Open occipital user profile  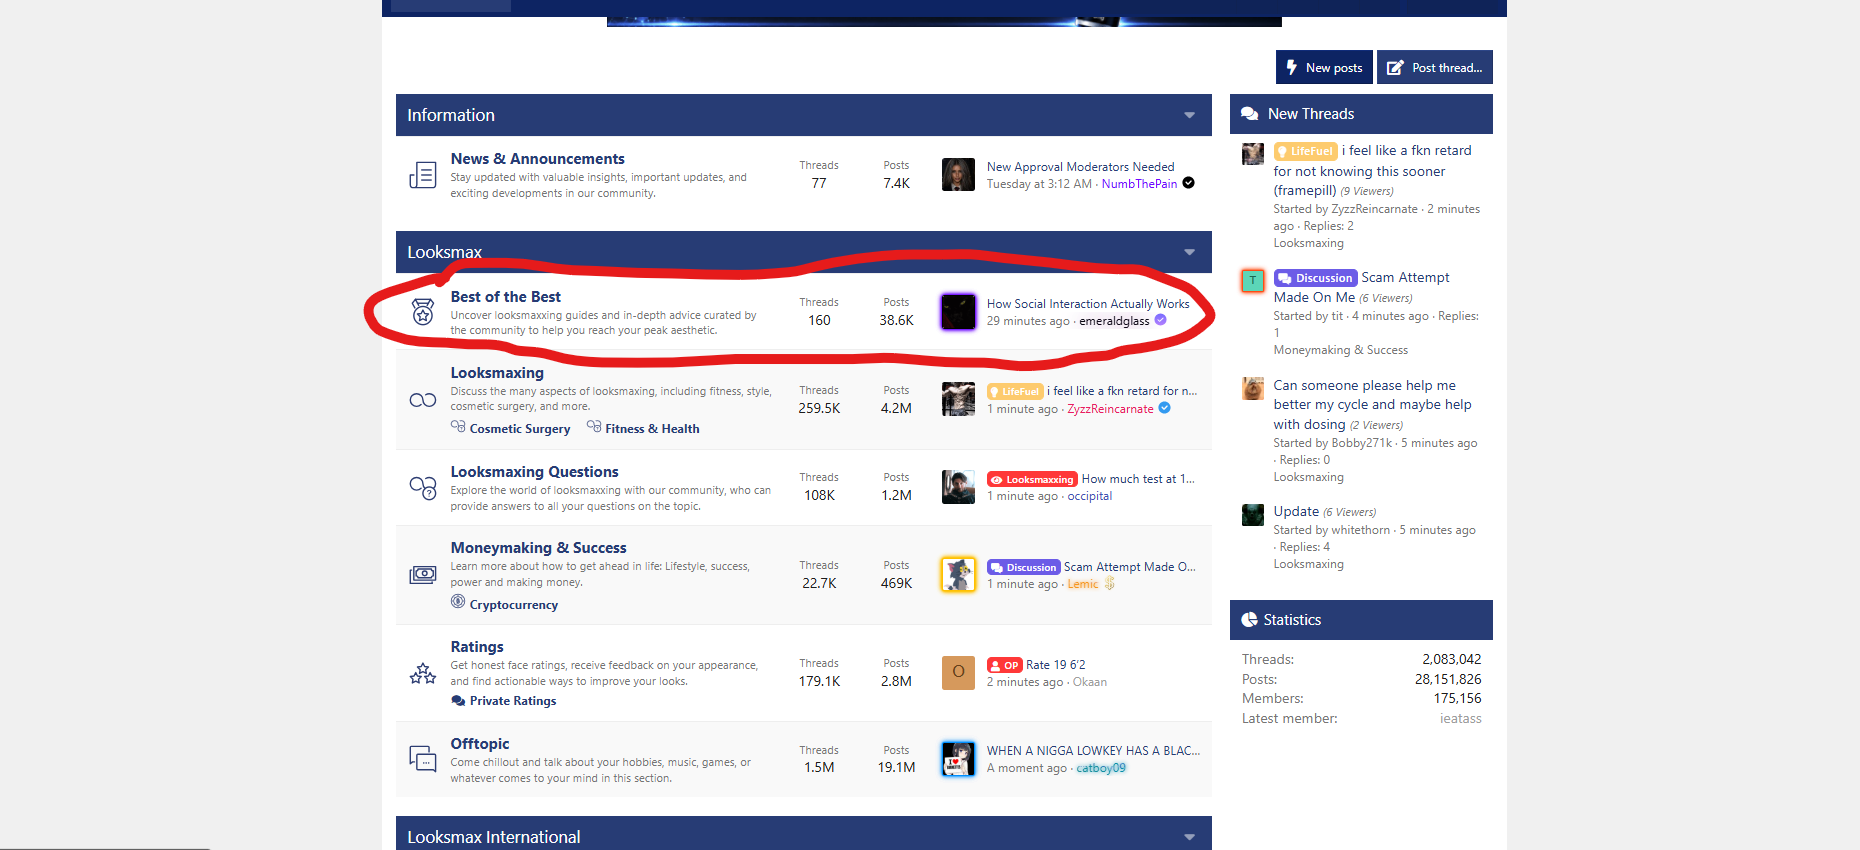(x=1089, y=496)
